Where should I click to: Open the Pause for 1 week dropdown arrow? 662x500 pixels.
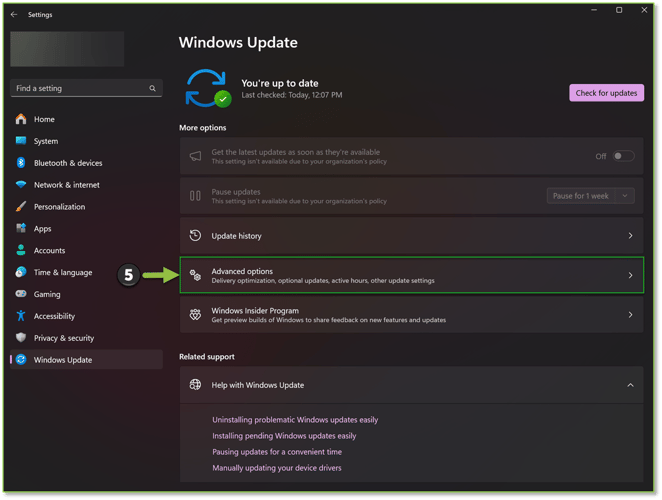625,196
